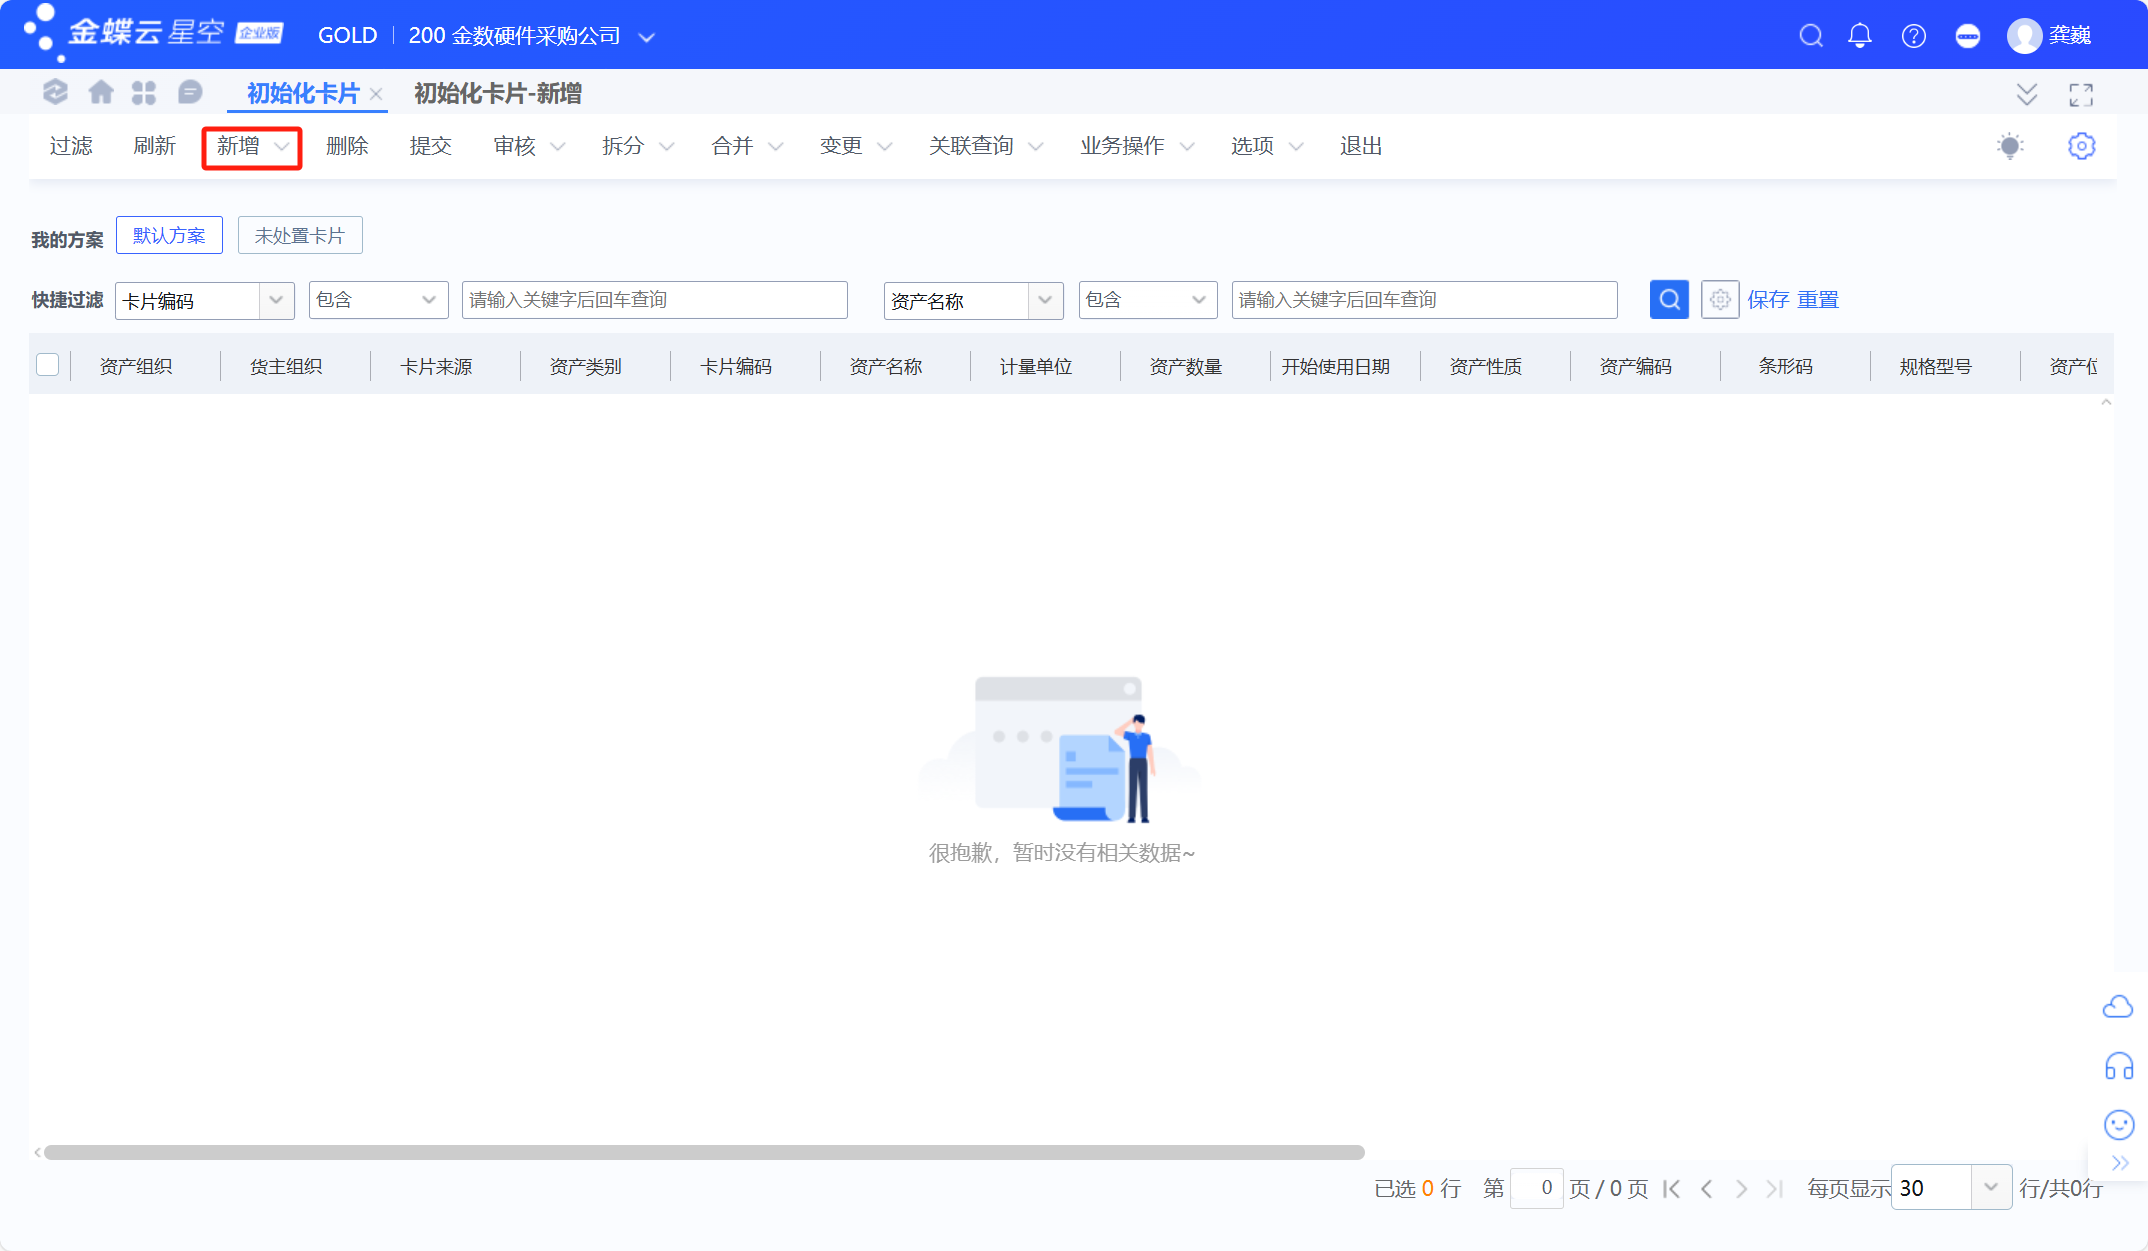The image size is (2148, 1251).
Task: Click the round message icon beside the avatar
Action: 1967,36
